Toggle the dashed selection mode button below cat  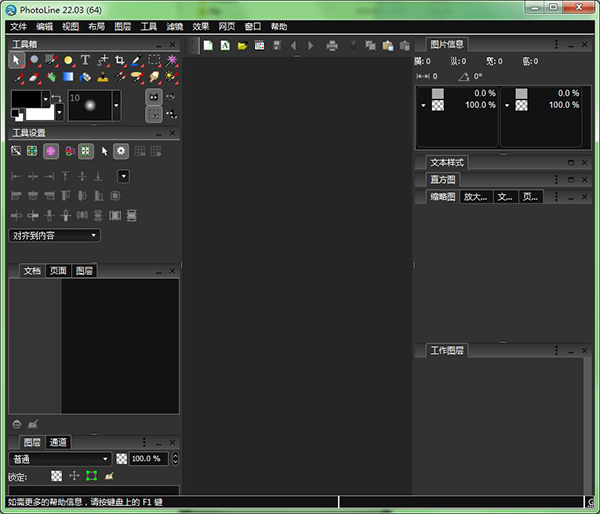[154, 114]
